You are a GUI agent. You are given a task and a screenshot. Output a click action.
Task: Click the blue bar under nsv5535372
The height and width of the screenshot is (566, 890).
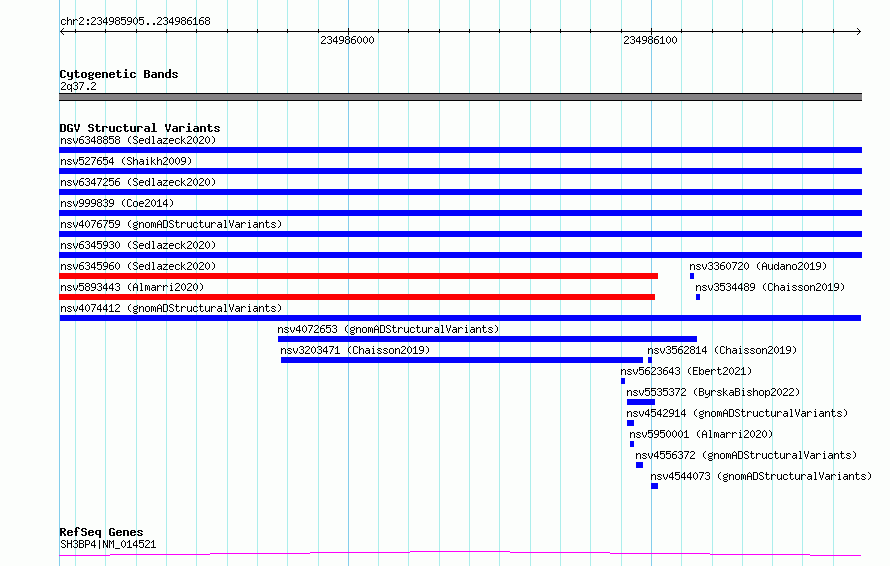pyautogui.click(x=641, y=402)
